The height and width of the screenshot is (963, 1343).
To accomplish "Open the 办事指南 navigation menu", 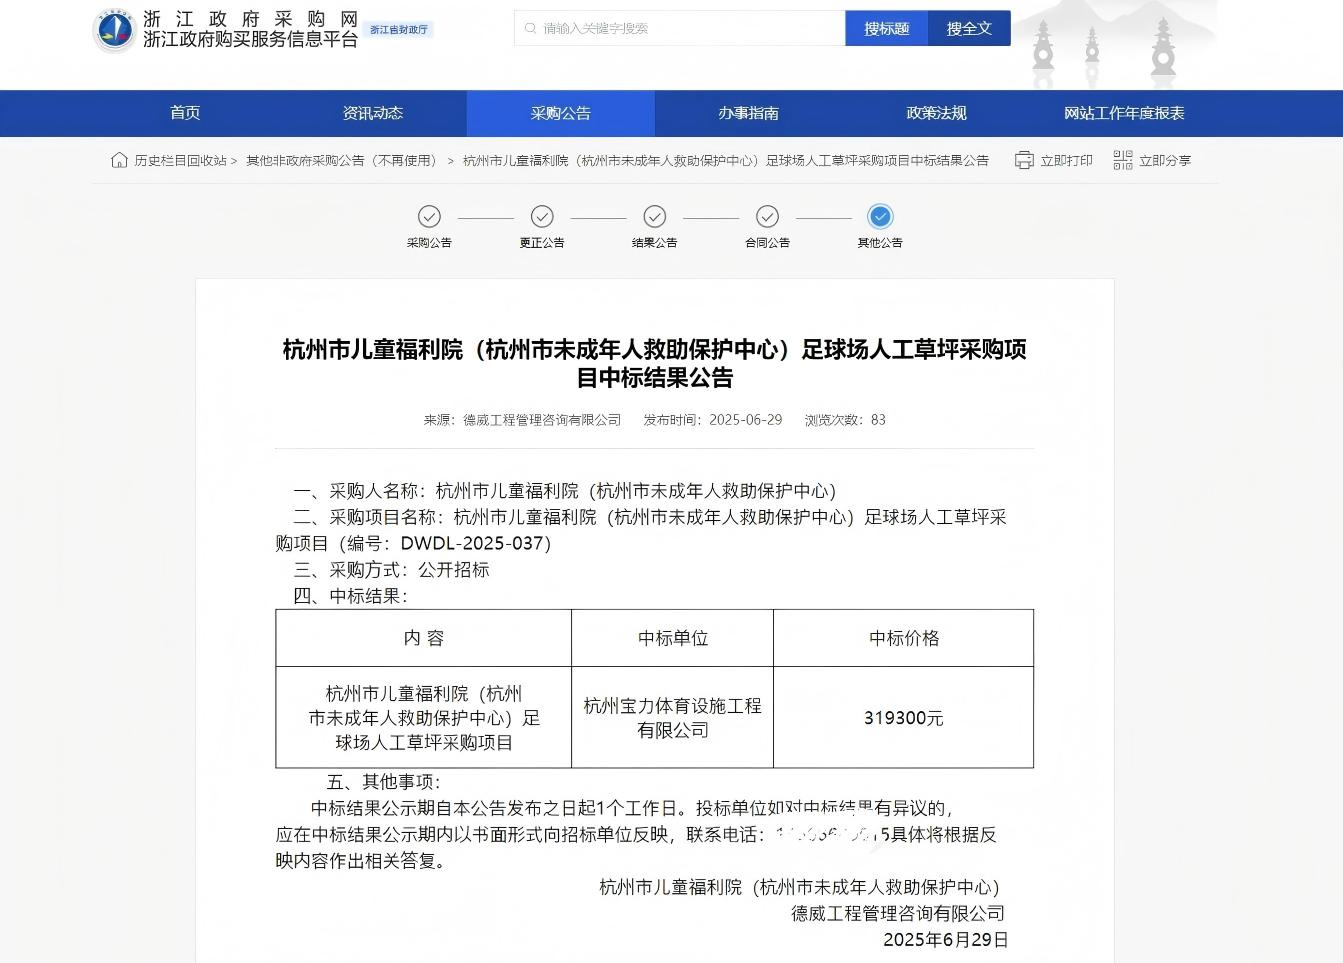I will [748, 113].
